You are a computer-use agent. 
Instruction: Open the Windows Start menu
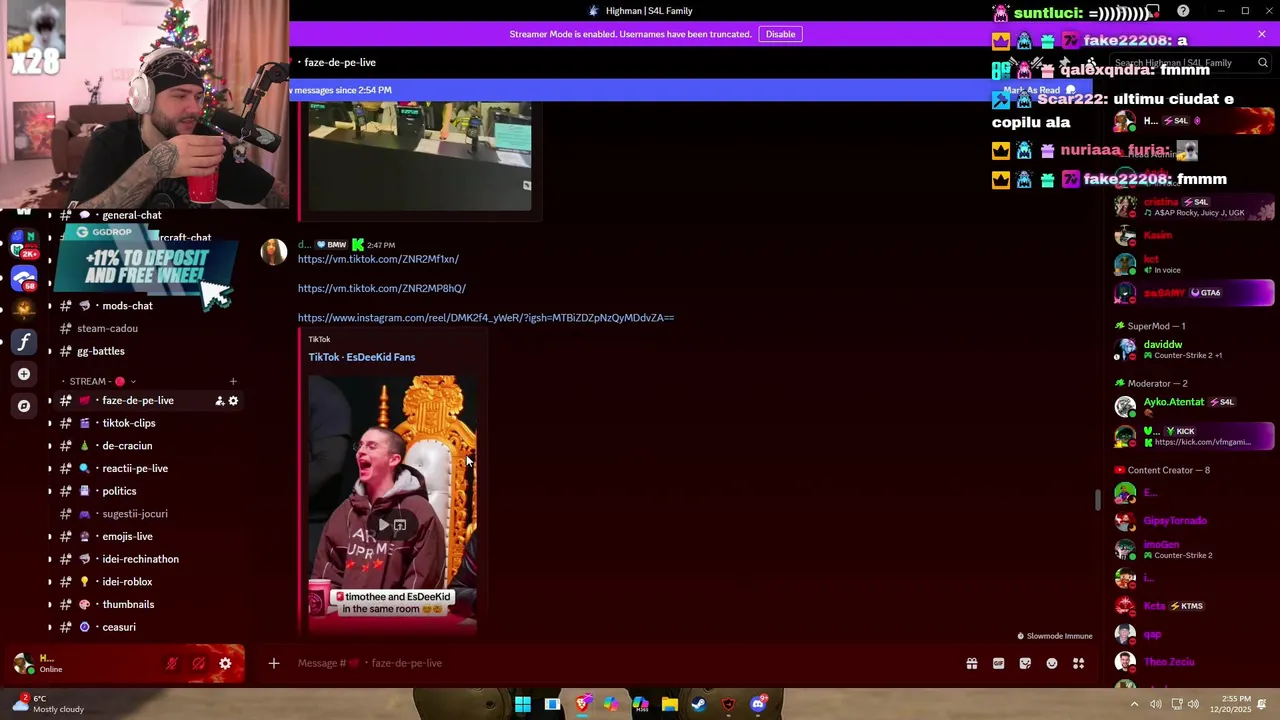point(523,705)
